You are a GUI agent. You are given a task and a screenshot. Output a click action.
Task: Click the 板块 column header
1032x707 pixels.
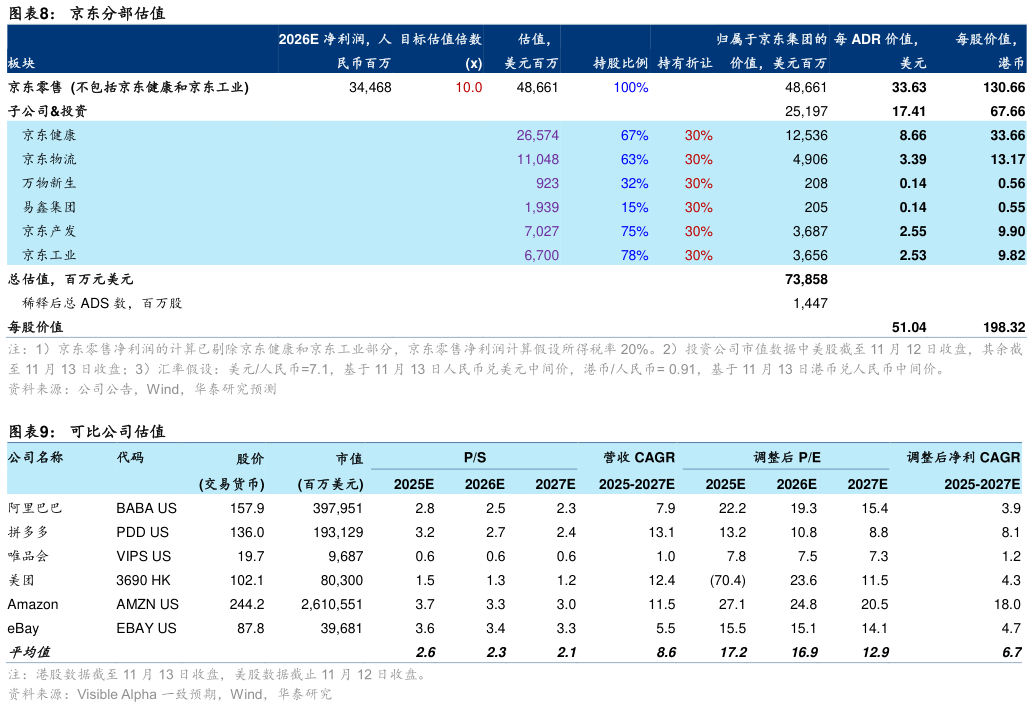click(20, 62)
